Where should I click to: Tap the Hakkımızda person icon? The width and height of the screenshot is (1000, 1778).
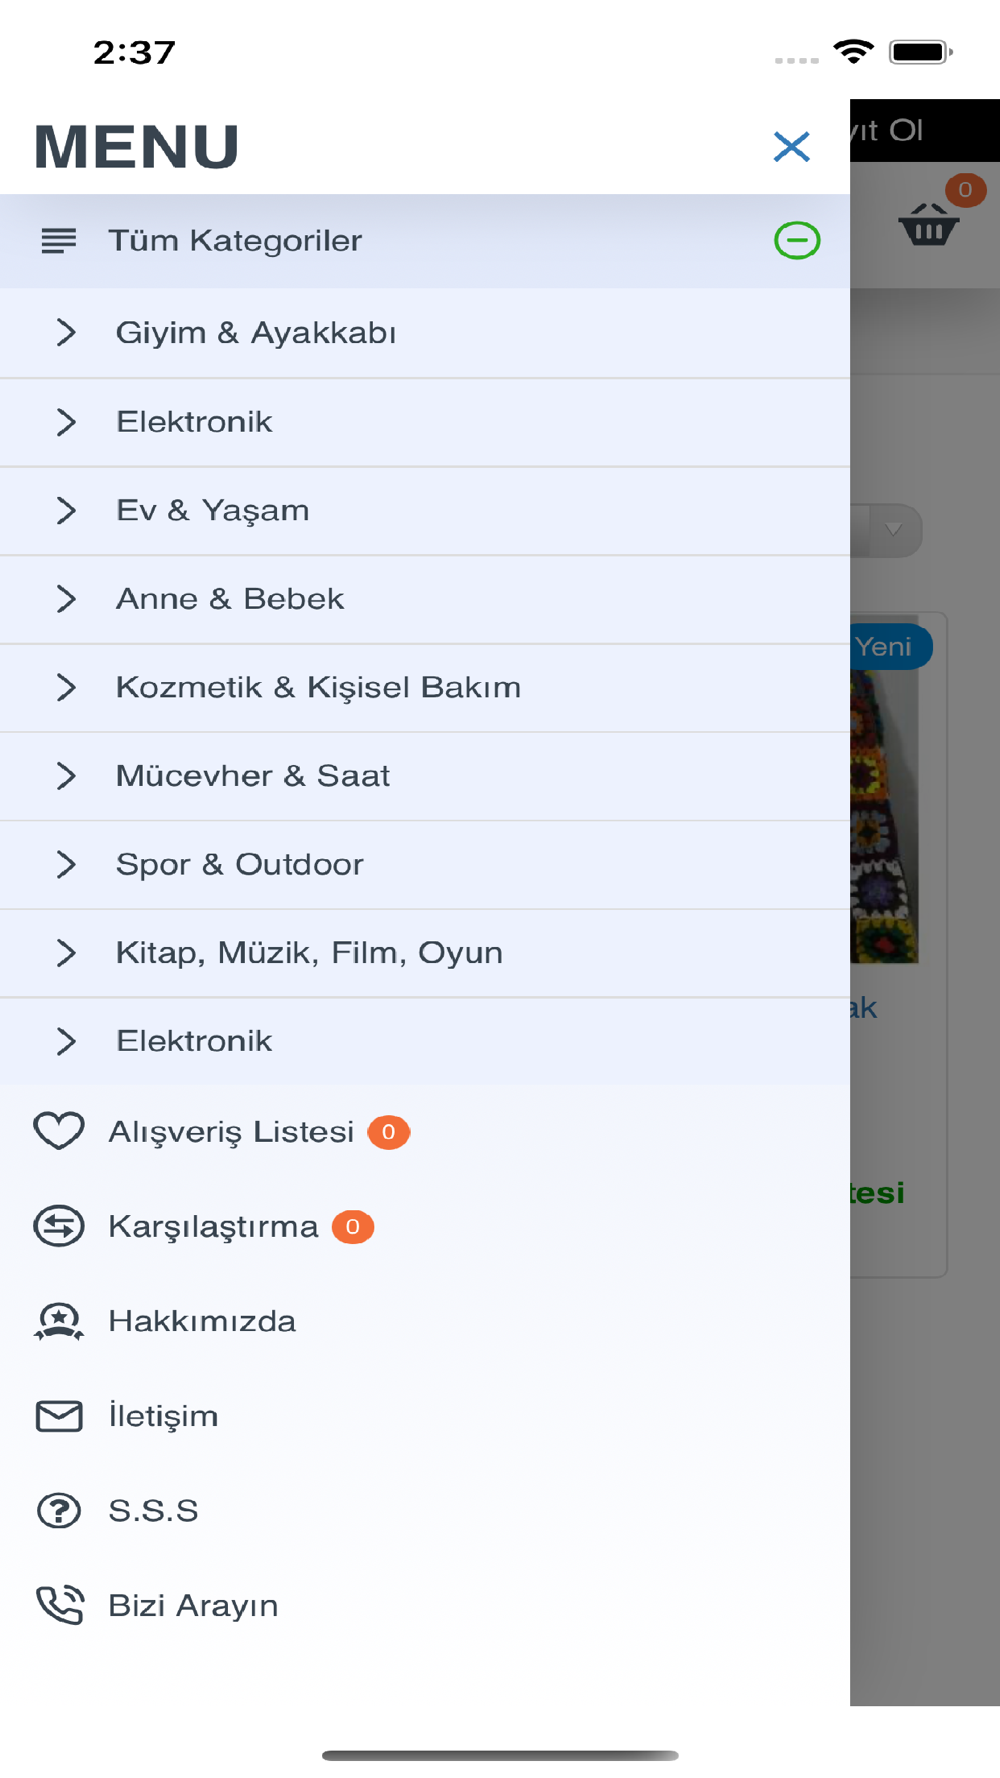[59, 1321]
